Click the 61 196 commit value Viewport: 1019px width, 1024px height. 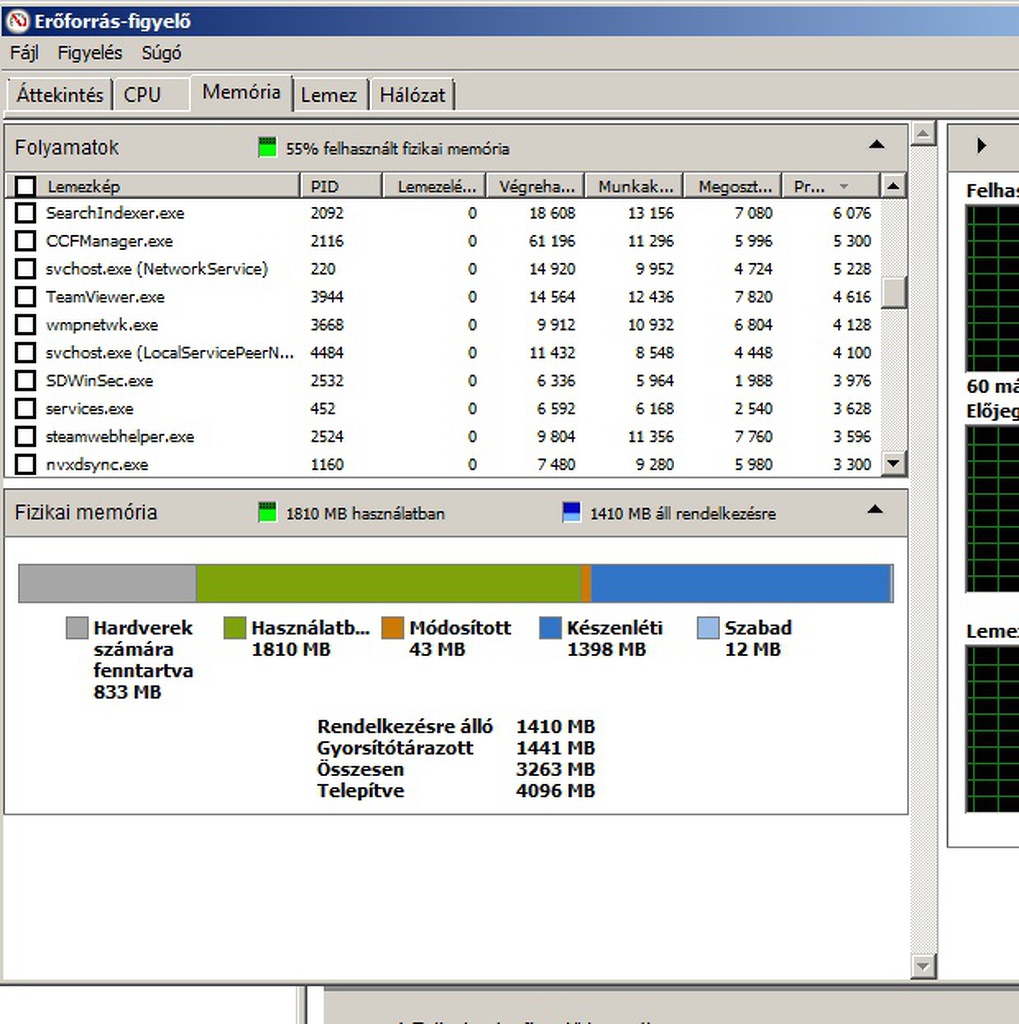click(x=552, y=241)
